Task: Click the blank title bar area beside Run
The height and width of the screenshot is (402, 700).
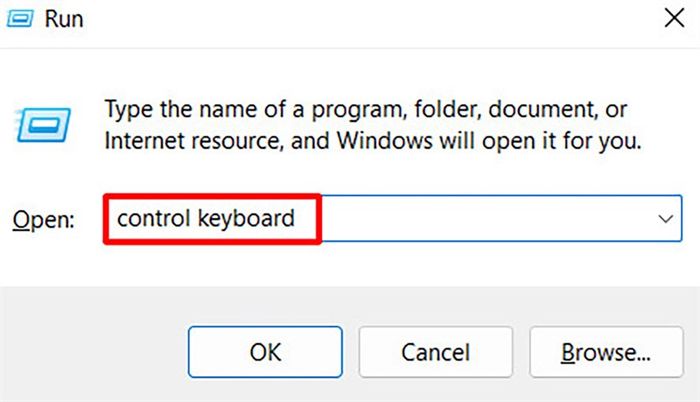Action: click(371, 20)
